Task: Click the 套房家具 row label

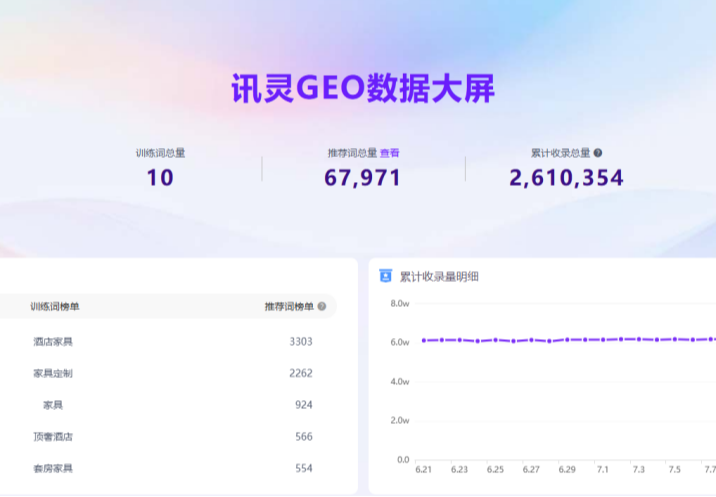Action: point(53,468)
